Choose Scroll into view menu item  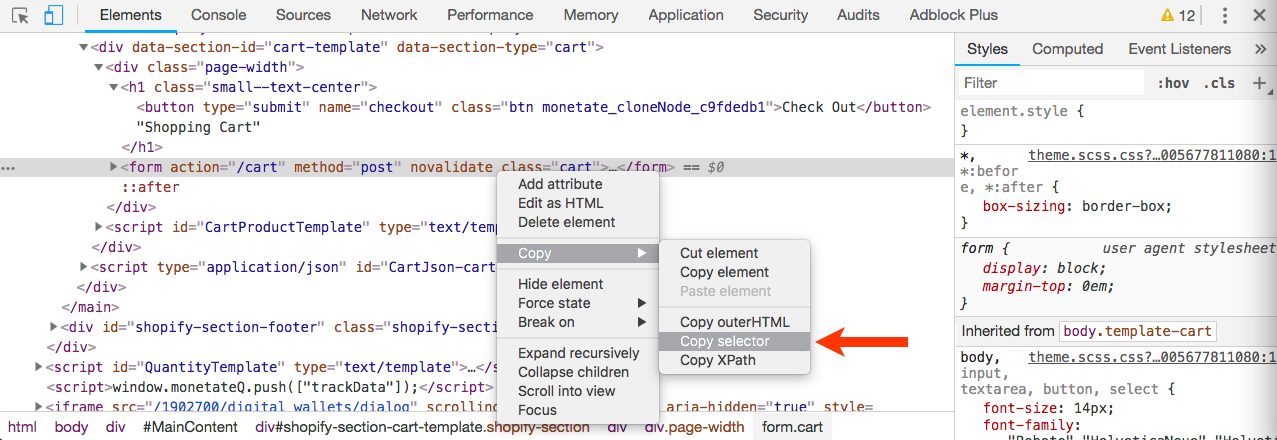pyautogui.click(x=578, y=391)
